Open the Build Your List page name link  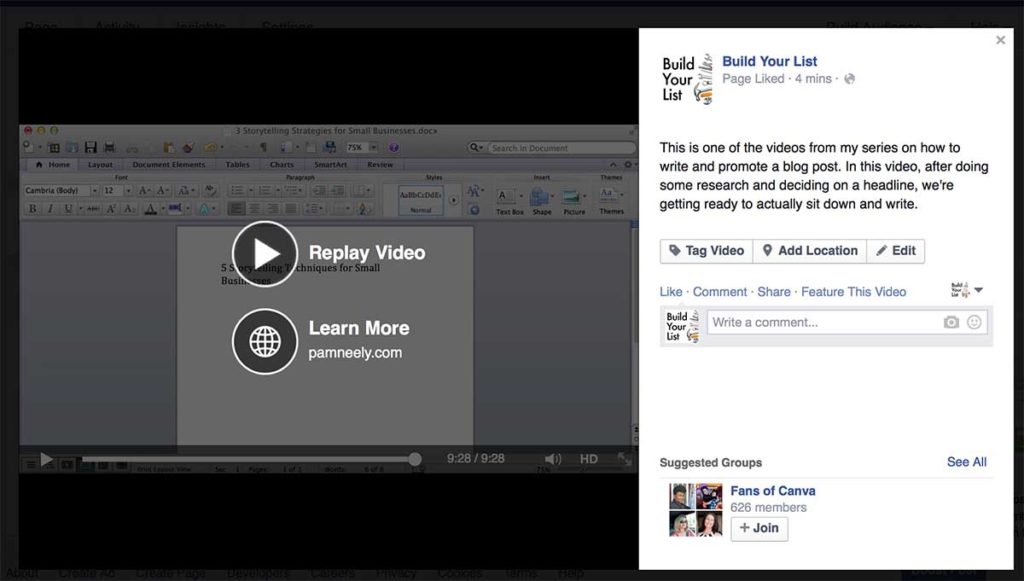click(x=769, y=61)
